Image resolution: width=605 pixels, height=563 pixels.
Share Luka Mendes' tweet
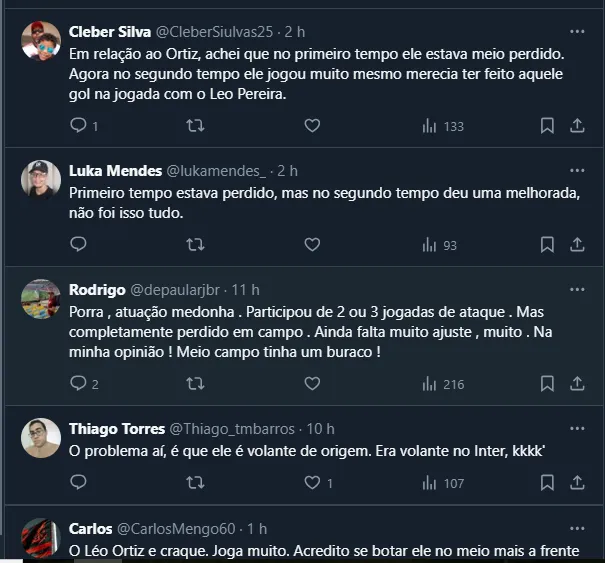(x=577, y=244)
